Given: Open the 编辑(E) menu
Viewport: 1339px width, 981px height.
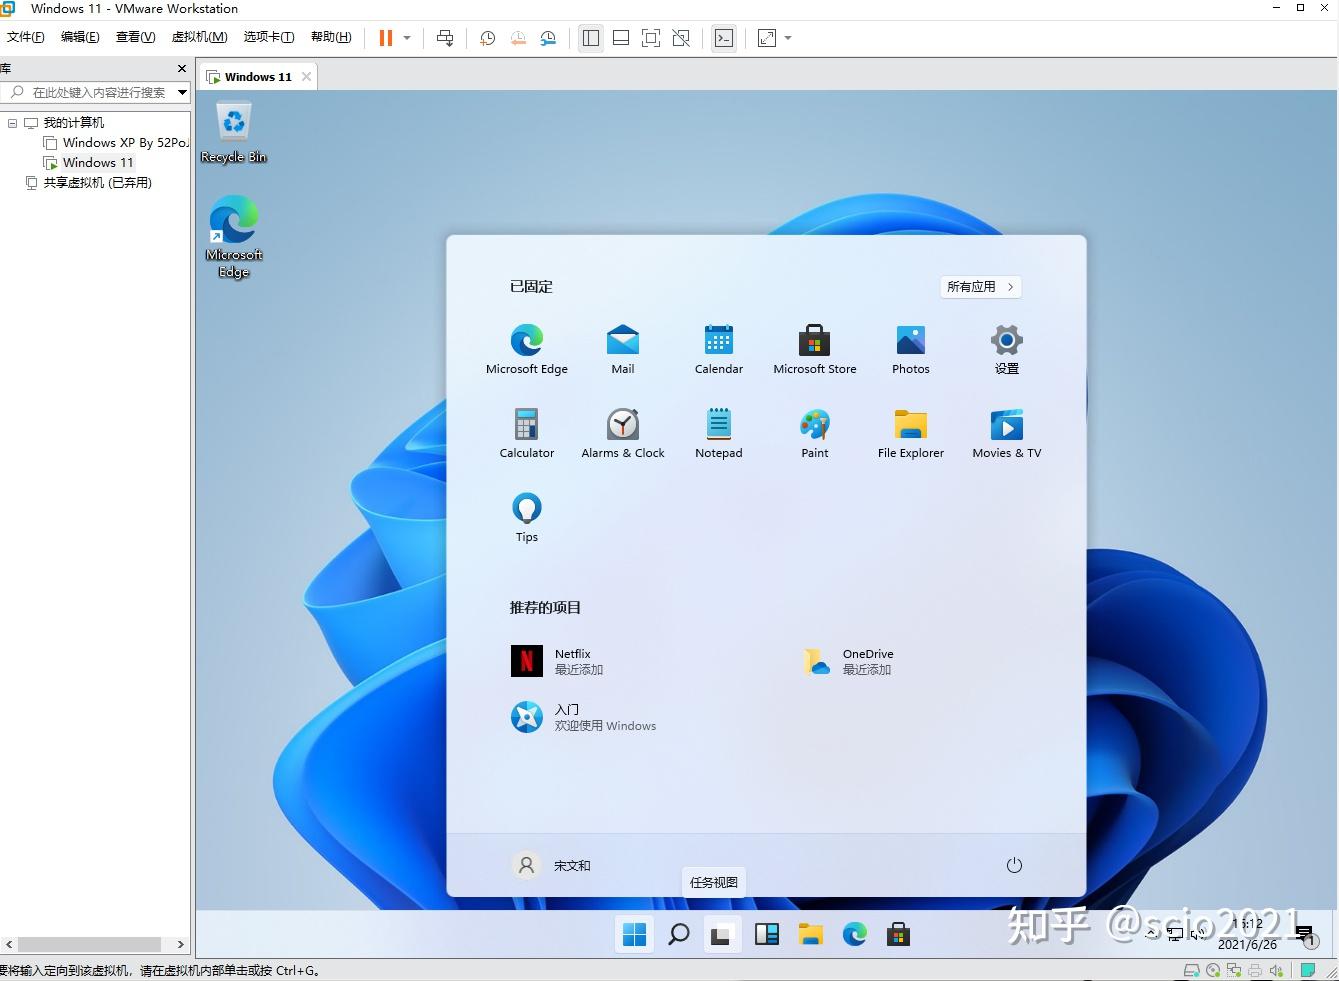Looking at the screenshot, I should [x=80, y=37].
